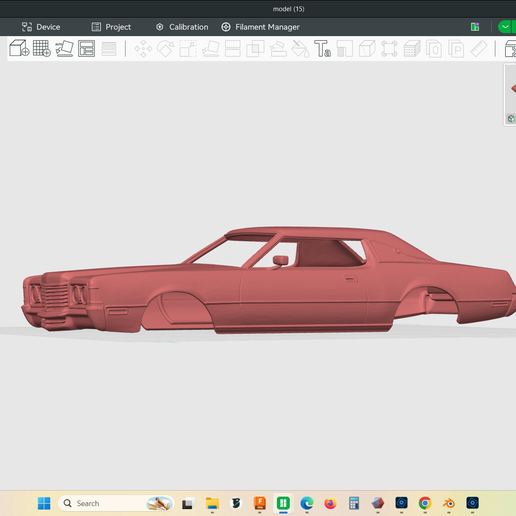Viewport: 516px width, 516px height.
Task: Click the Add model cube icon
Action: 19,48
